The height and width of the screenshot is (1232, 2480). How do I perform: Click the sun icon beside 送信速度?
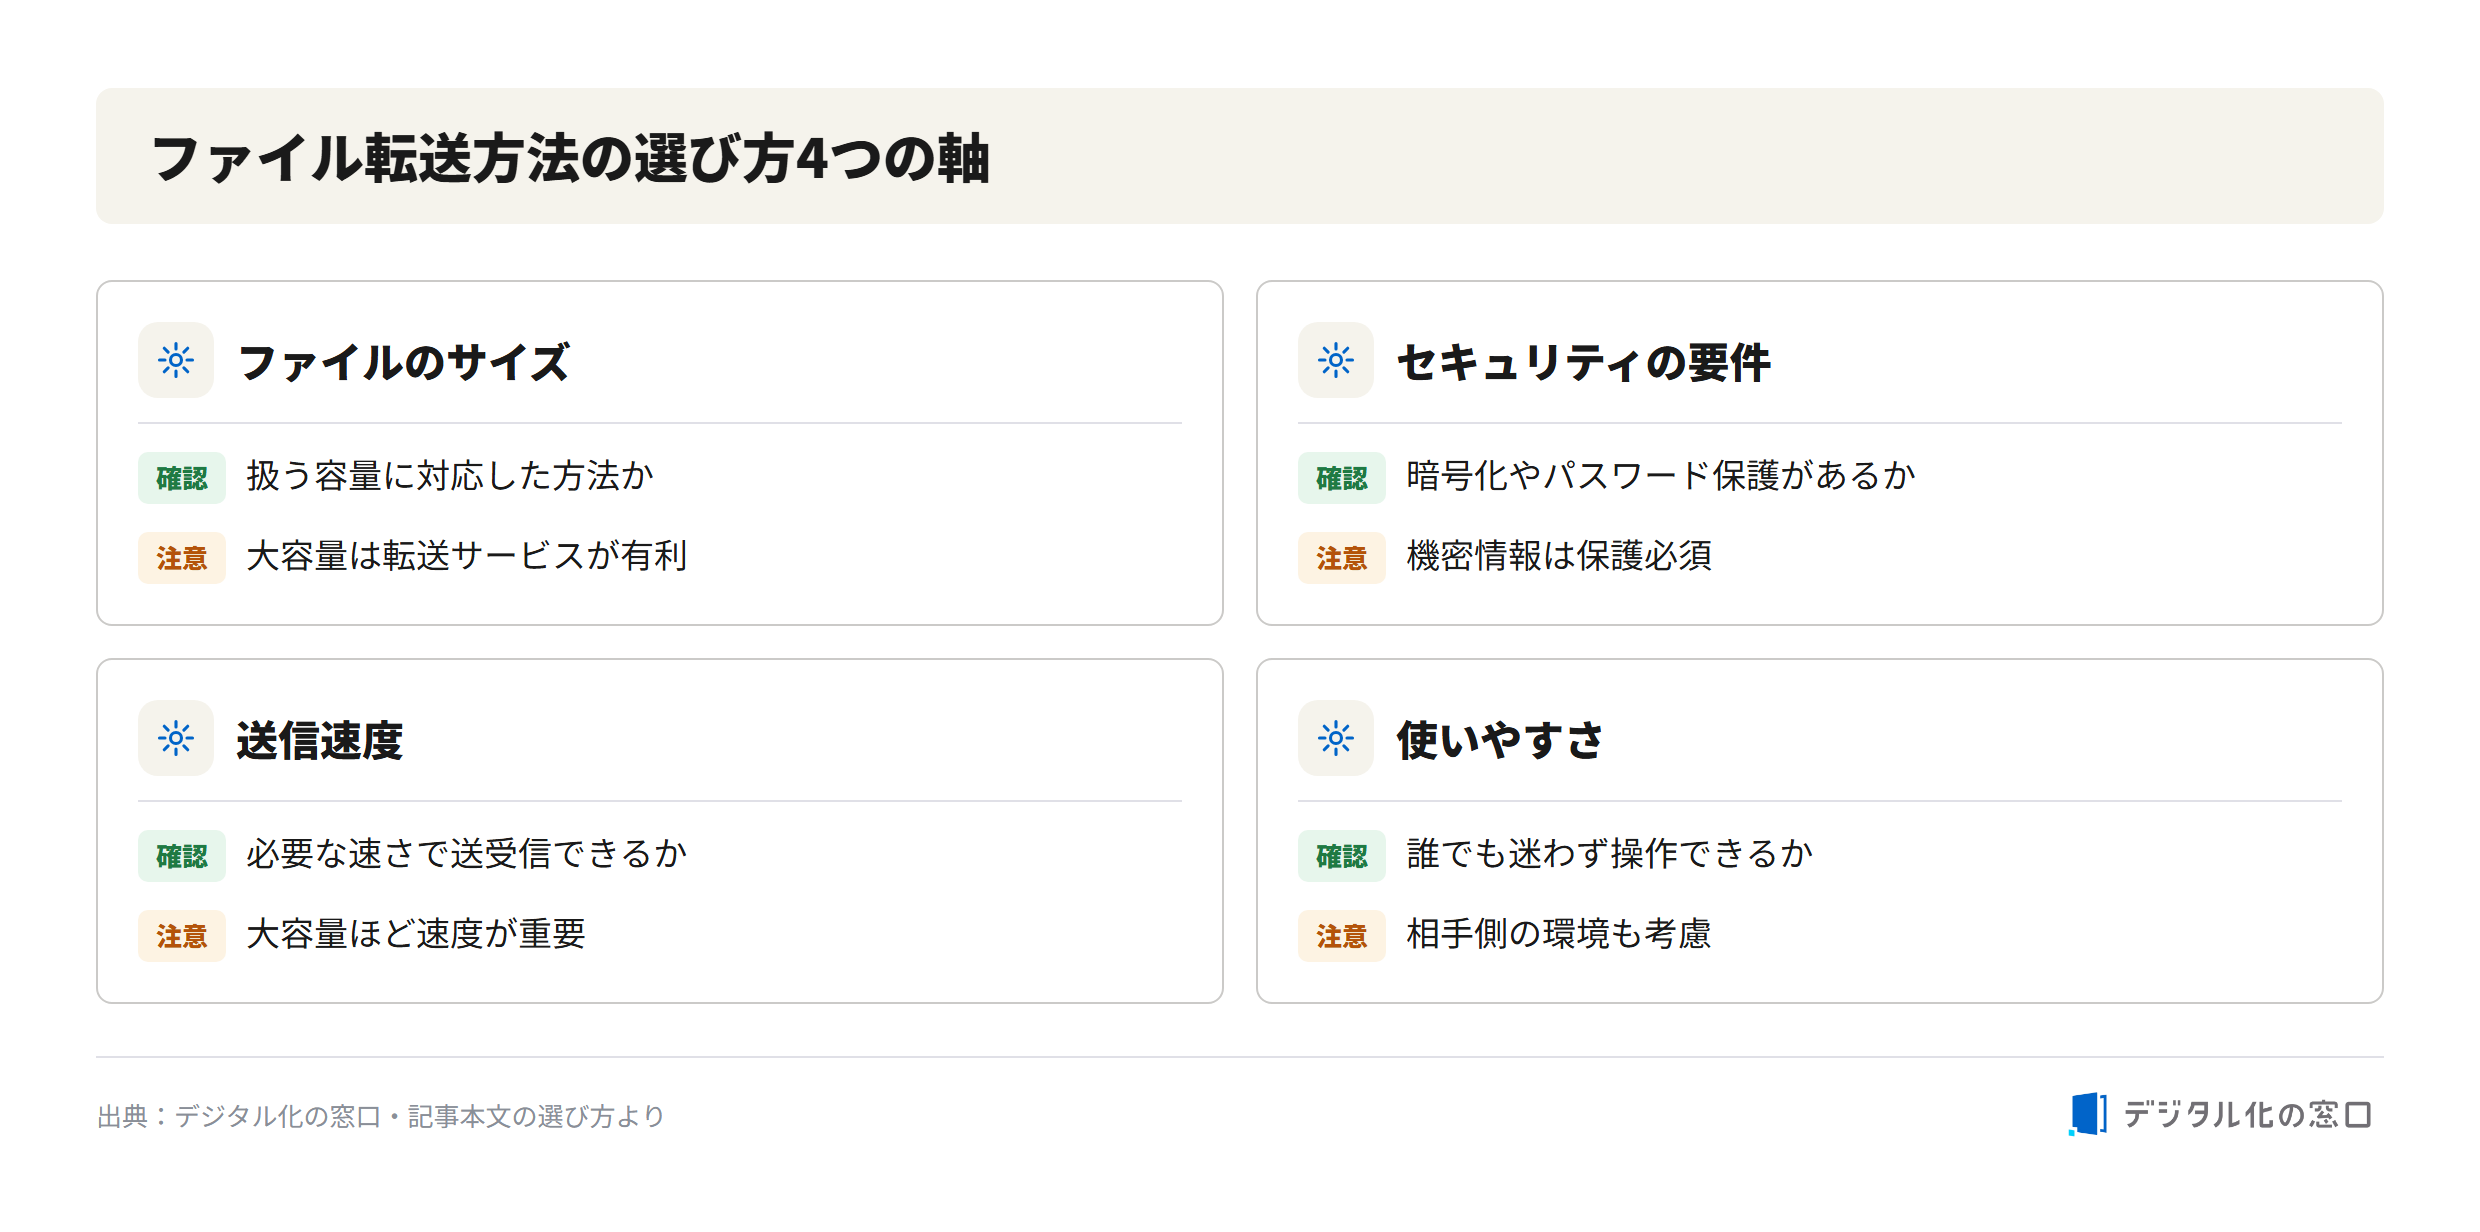pyautogui.click(x=176, y=738)
